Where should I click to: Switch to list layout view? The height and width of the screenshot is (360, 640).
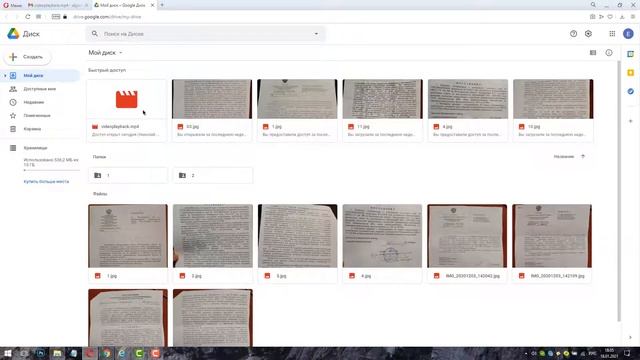(593, 53)
